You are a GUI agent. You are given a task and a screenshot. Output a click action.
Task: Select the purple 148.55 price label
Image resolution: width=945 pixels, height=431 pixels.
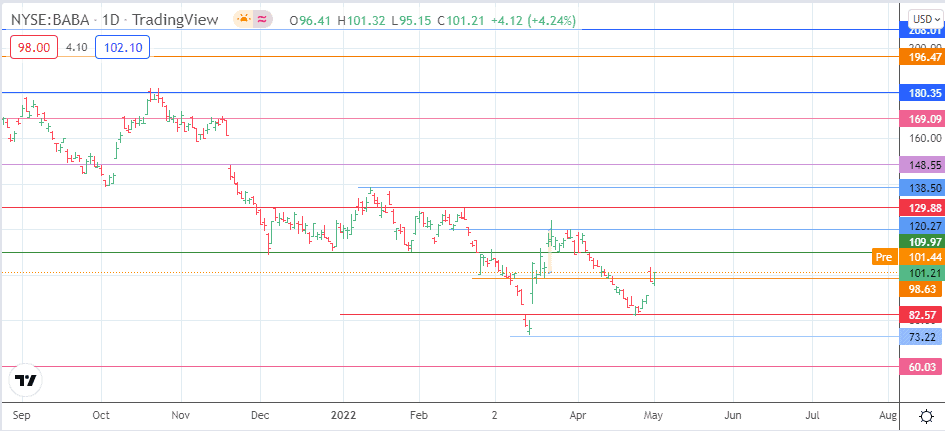[x=921, y=164]
